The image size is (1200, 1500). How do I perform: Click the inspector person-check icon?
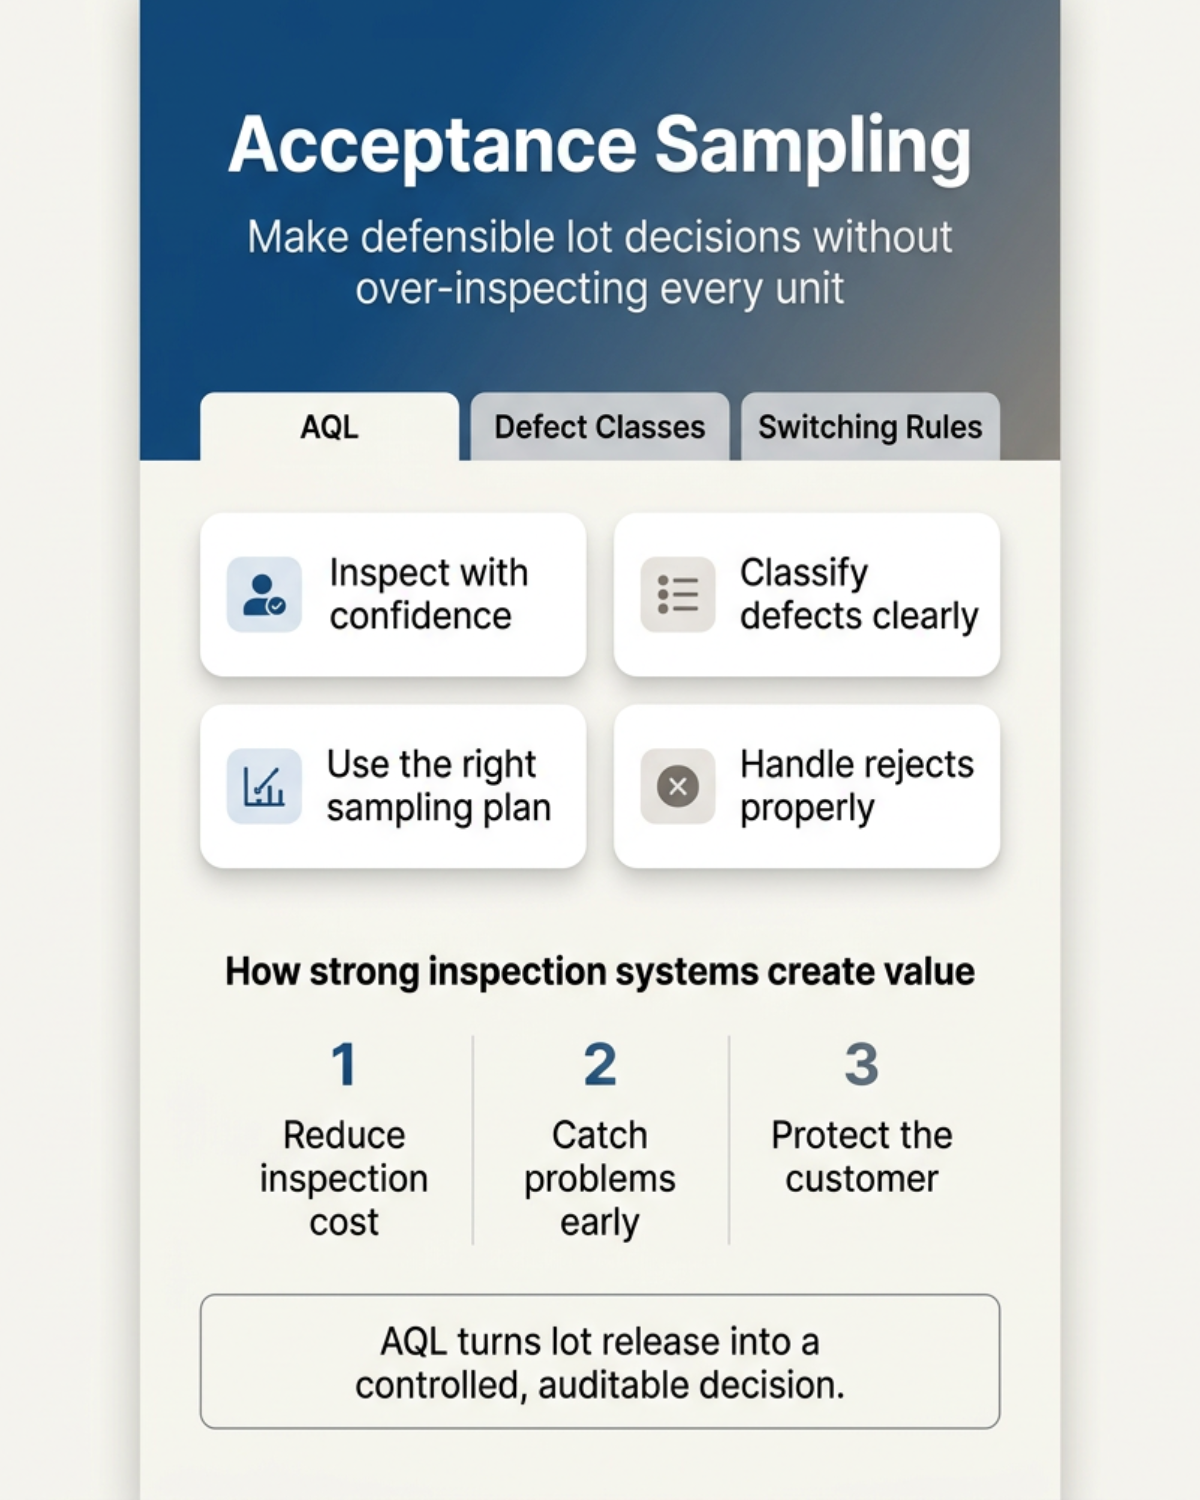point(264,594)
